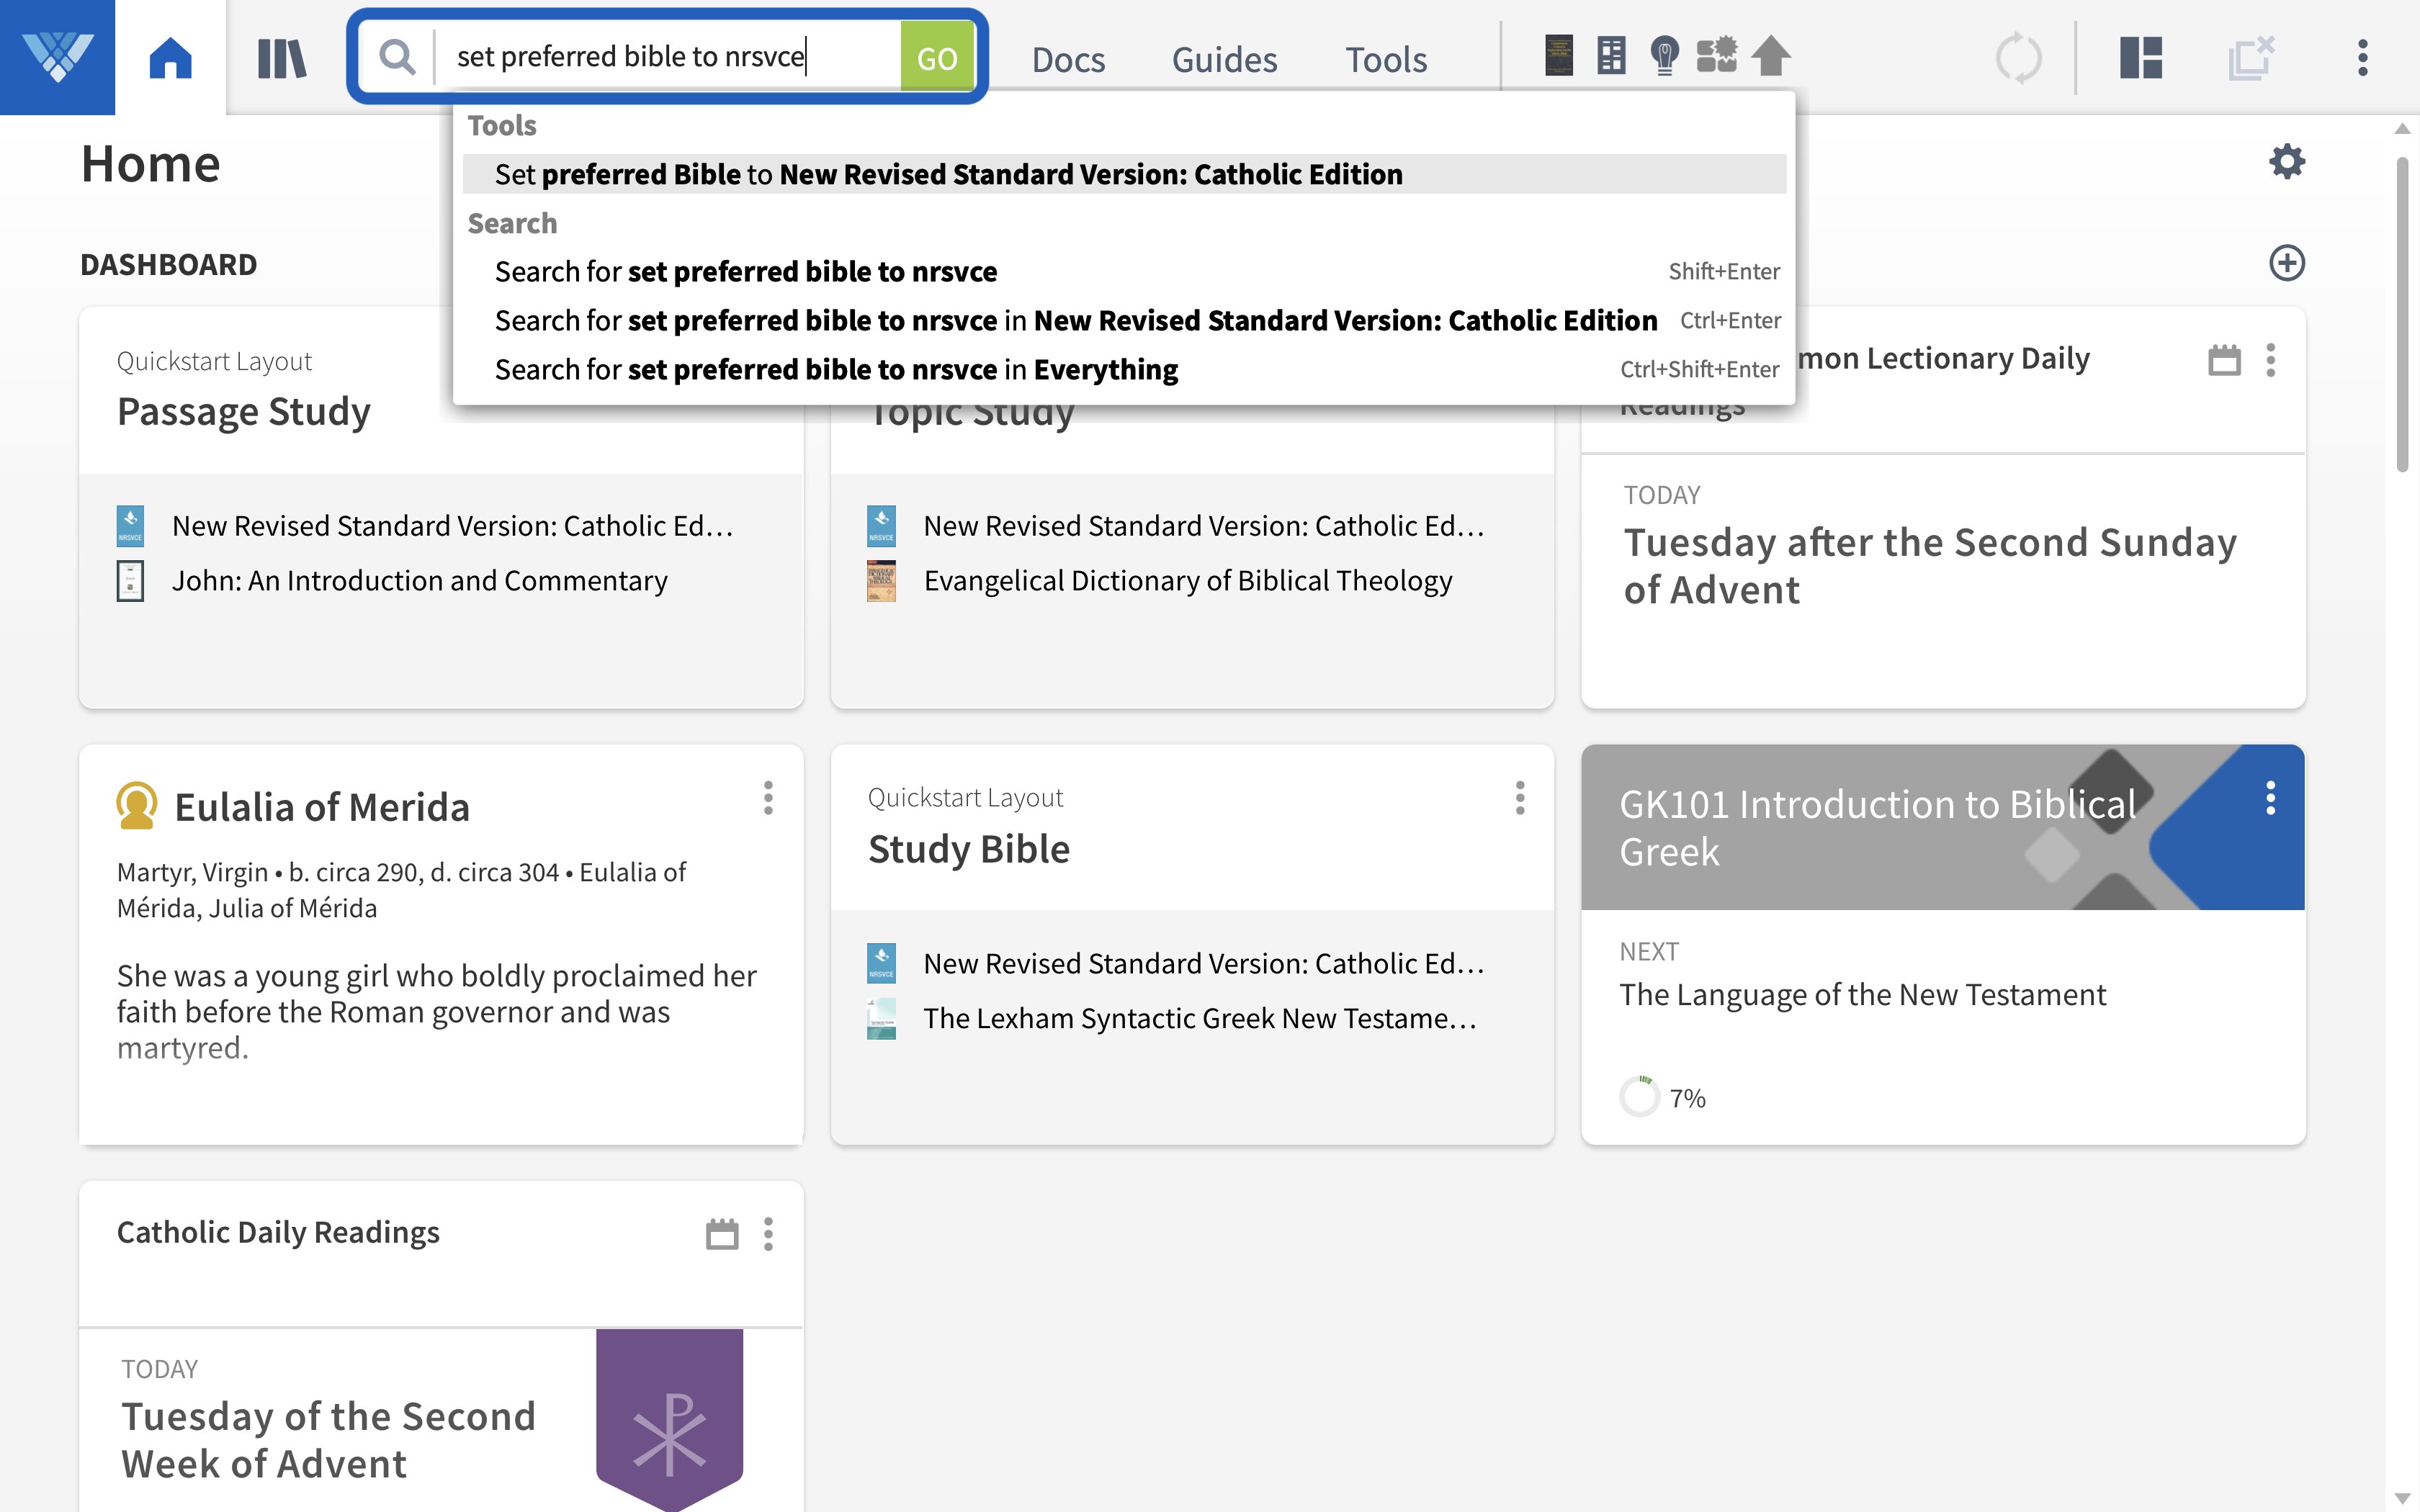
Task: Click the magnifier search icon
Action: (397, 57)
